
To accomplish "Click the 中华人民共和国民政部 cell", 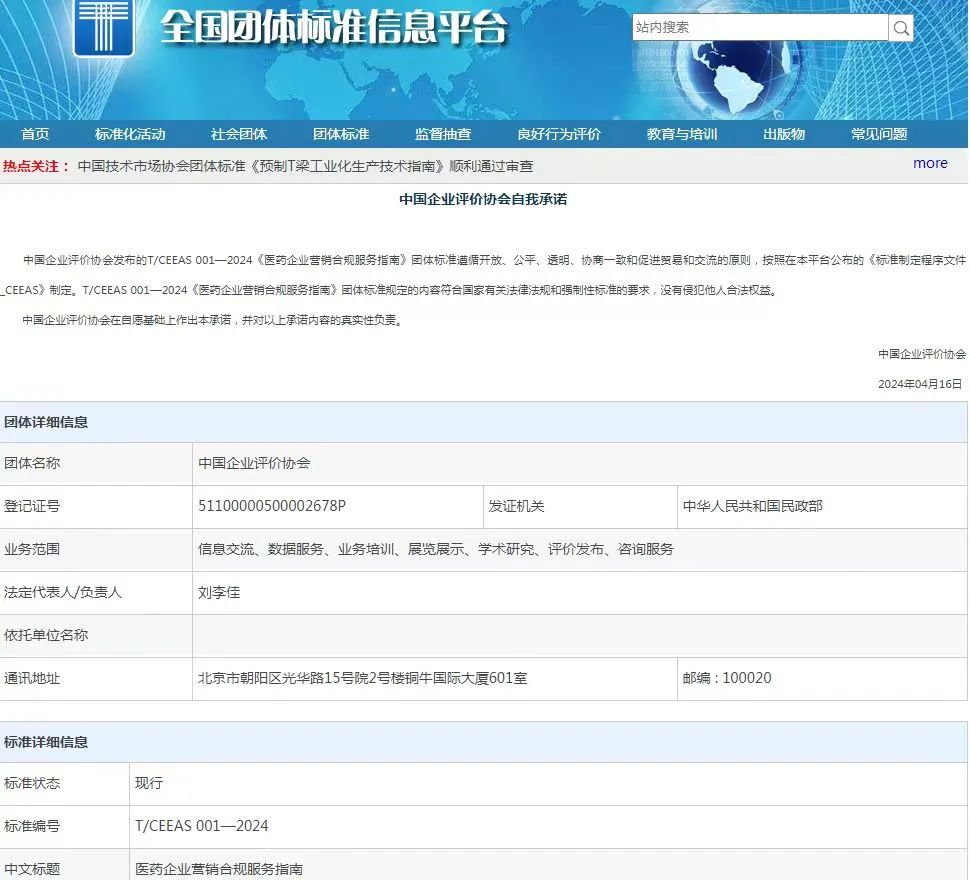I will pos(822,506).
